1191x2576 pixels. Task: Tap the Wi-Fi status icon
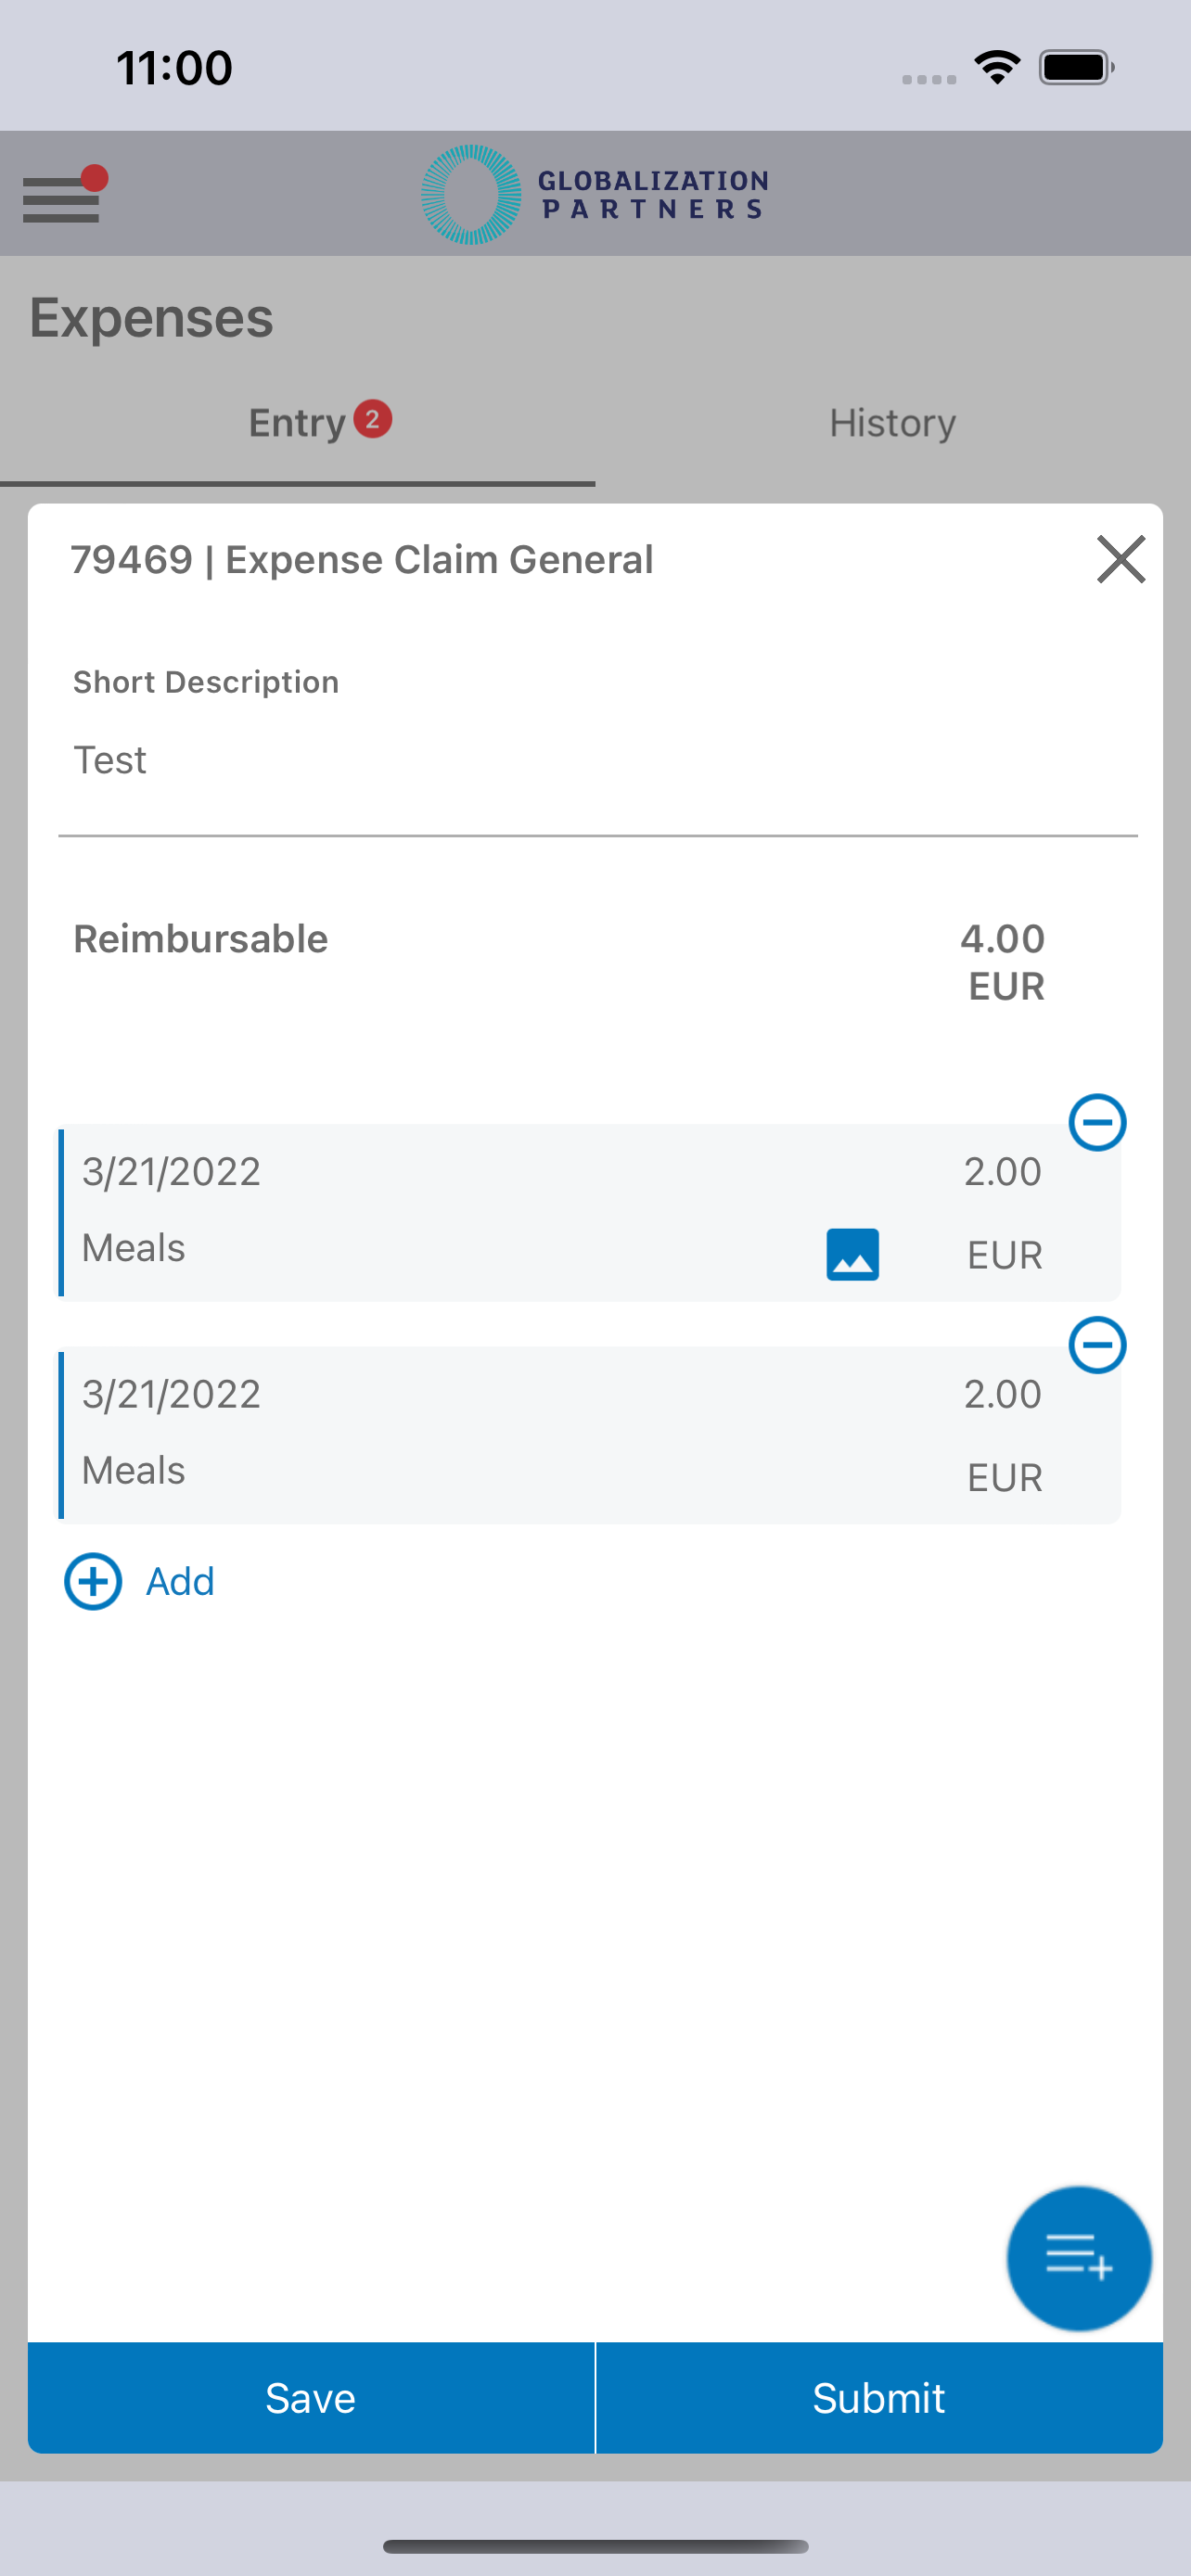coord(997,68)
